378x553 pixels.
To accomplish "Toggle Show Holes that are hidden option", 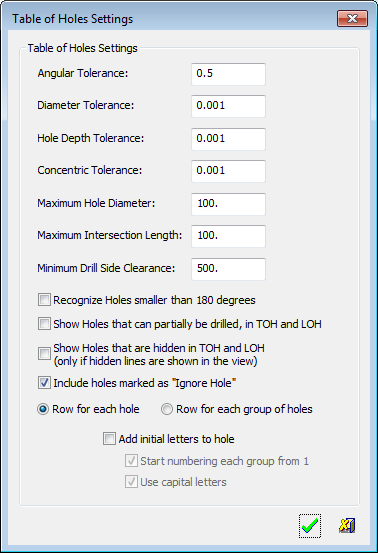I will (x=44, y=353).
